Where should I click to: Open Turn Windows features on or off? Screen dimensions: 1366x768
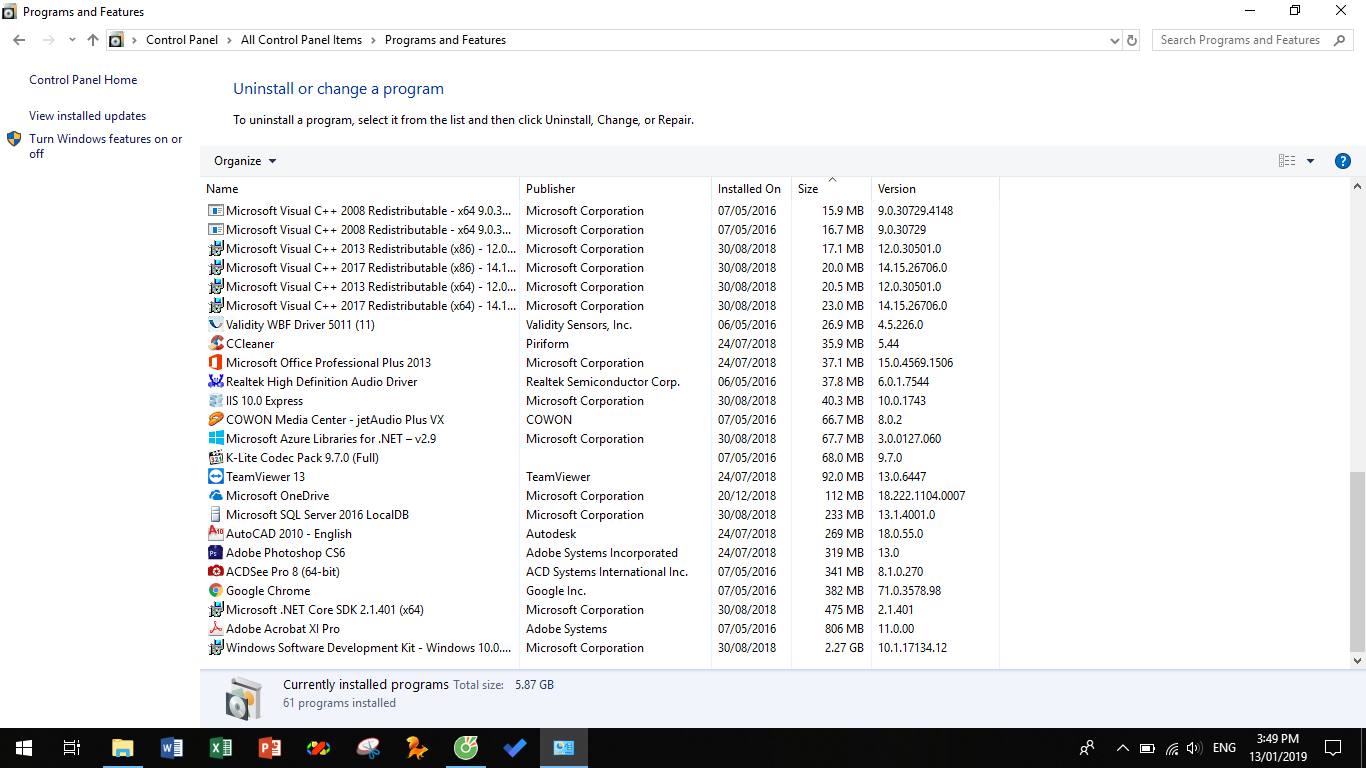coord(105,146)
